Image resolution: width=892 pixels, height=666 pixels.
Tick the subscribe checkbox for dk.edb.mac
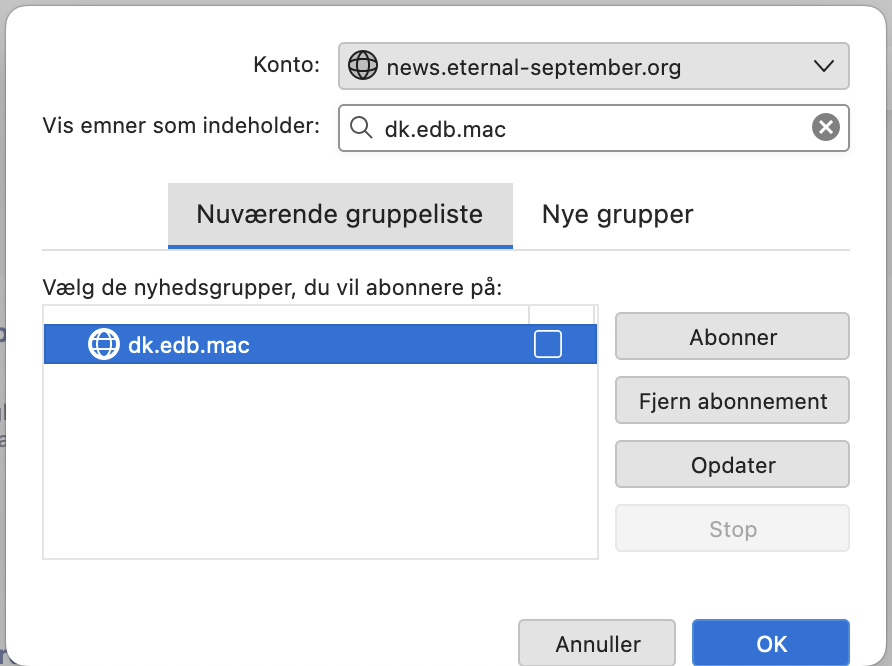click(x=547, y=344)
